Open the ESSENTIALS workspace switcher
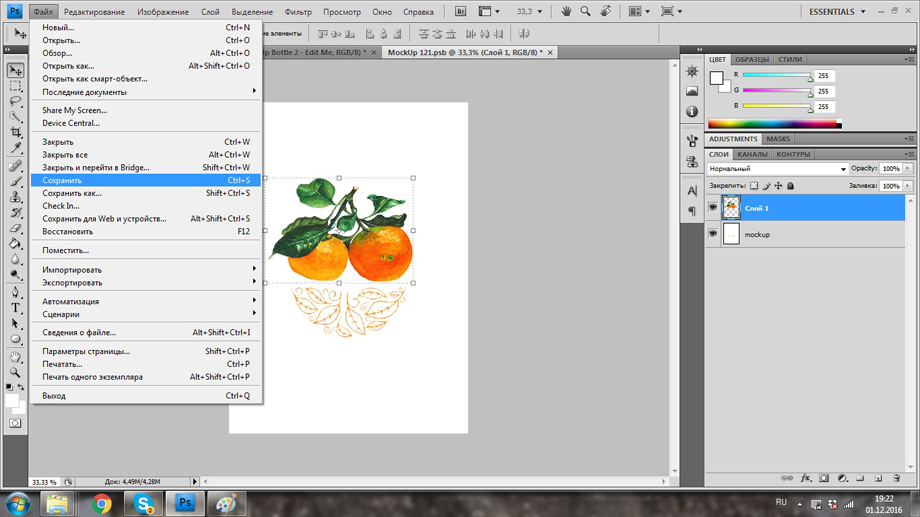The image size is (920, 517). pyautogui.click(x=837, y=12)
